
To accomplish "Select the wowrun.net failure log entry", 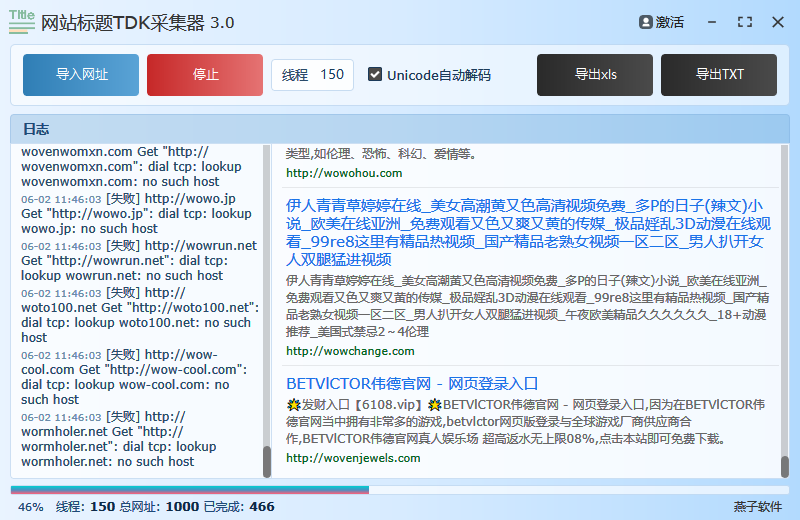I will coord(139,260).
